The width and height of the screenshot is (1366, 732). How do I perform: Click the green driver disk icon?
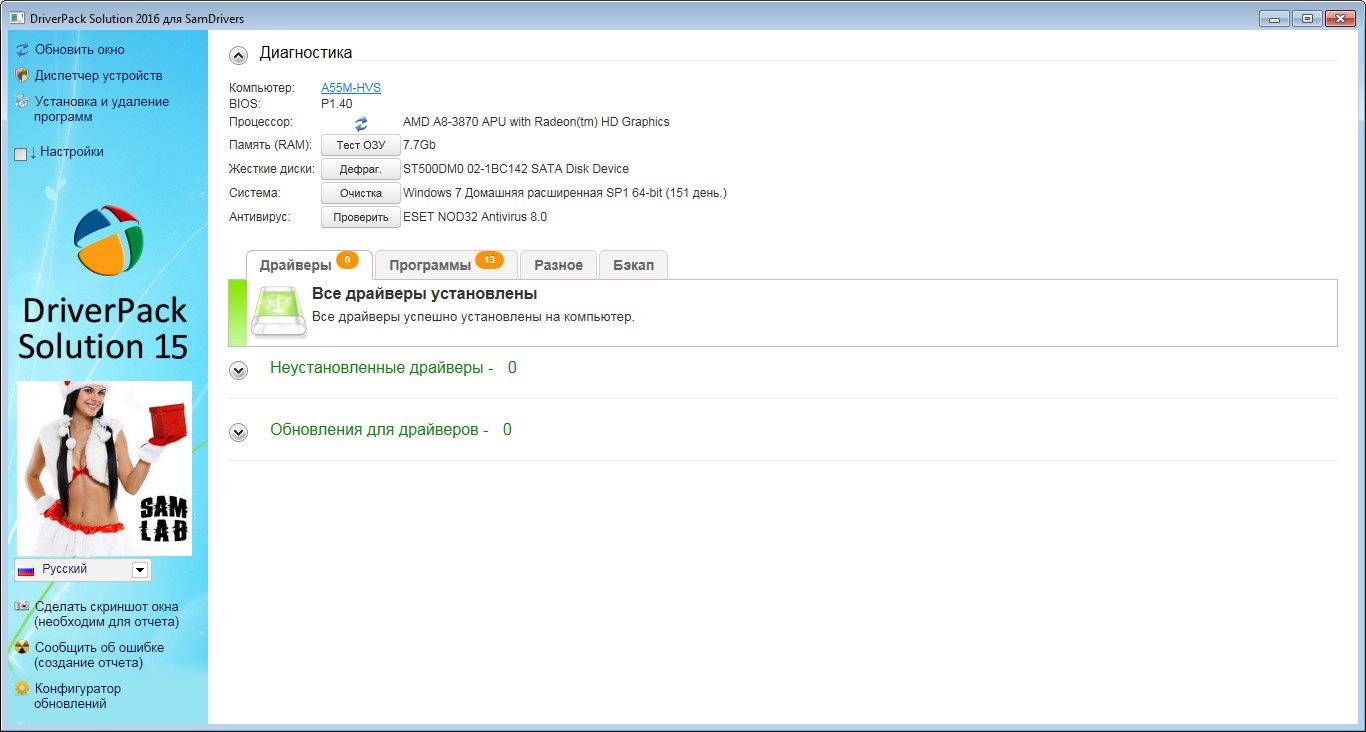(x=277, y=311)
